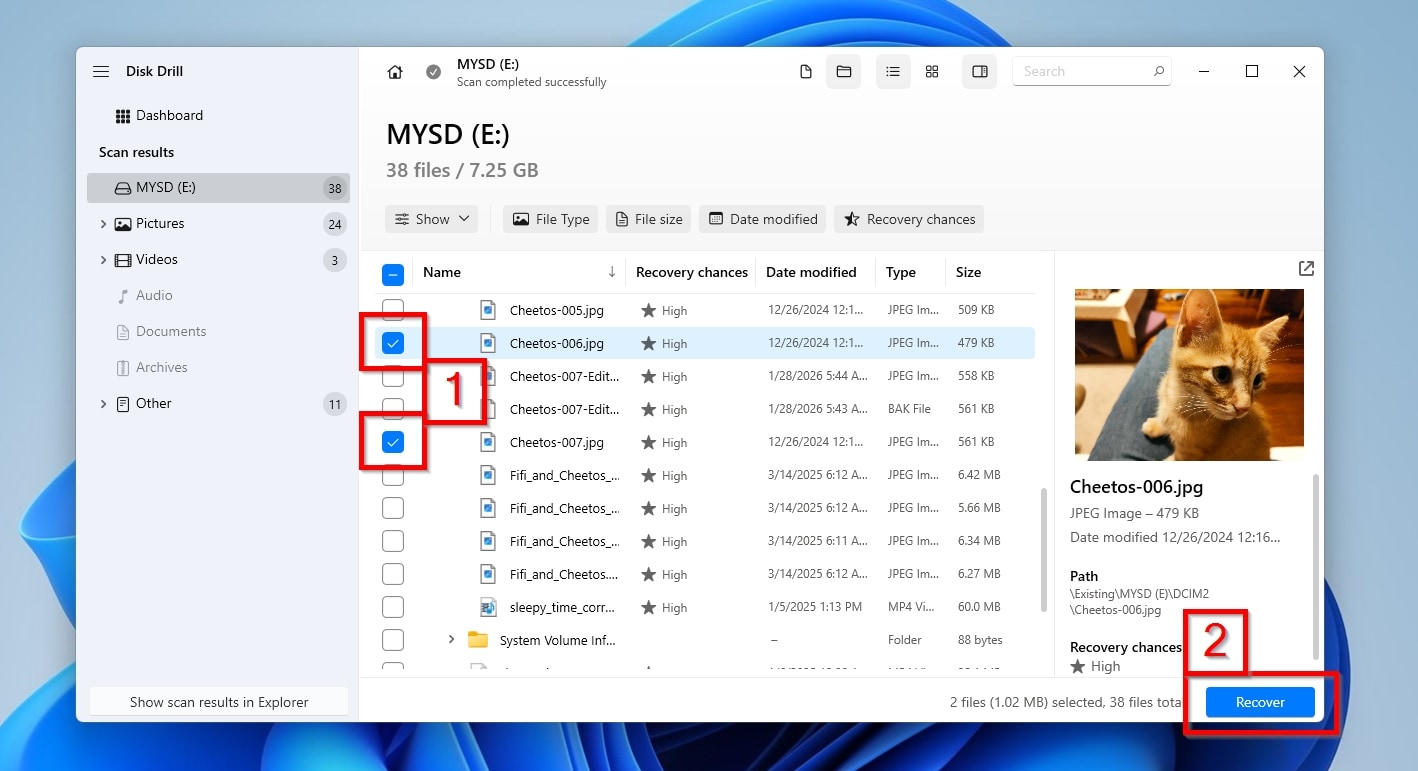Select the list view layout icon
1418x771 pixels.
pos(893,72)
